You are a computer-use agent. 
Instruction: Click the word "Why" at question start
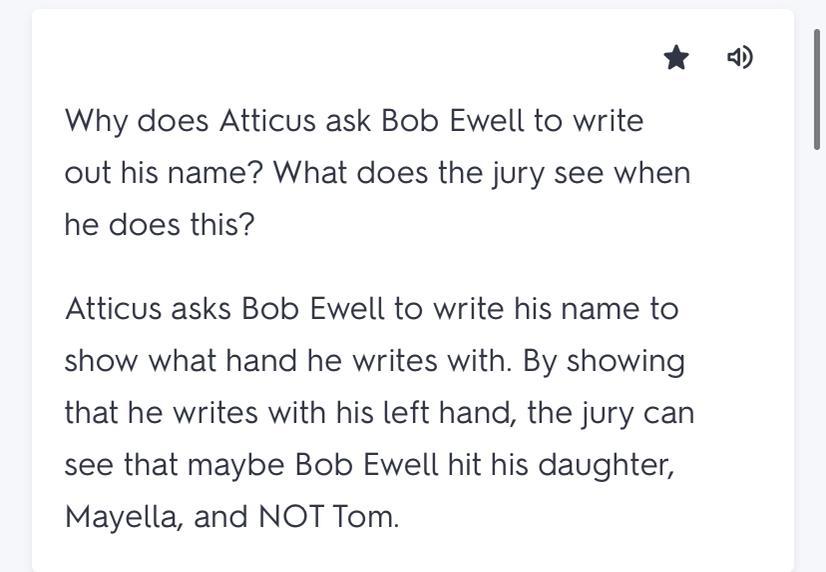point(96,122)
